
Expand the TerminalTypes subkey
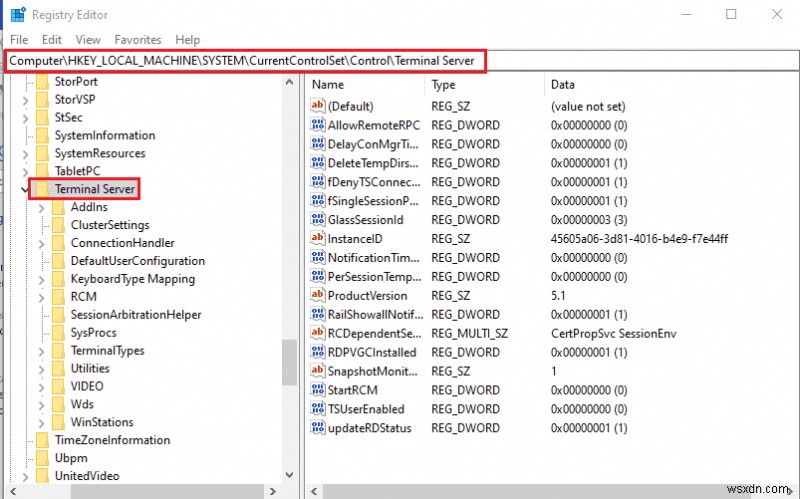pyautogui.click(x=41, y=352)
